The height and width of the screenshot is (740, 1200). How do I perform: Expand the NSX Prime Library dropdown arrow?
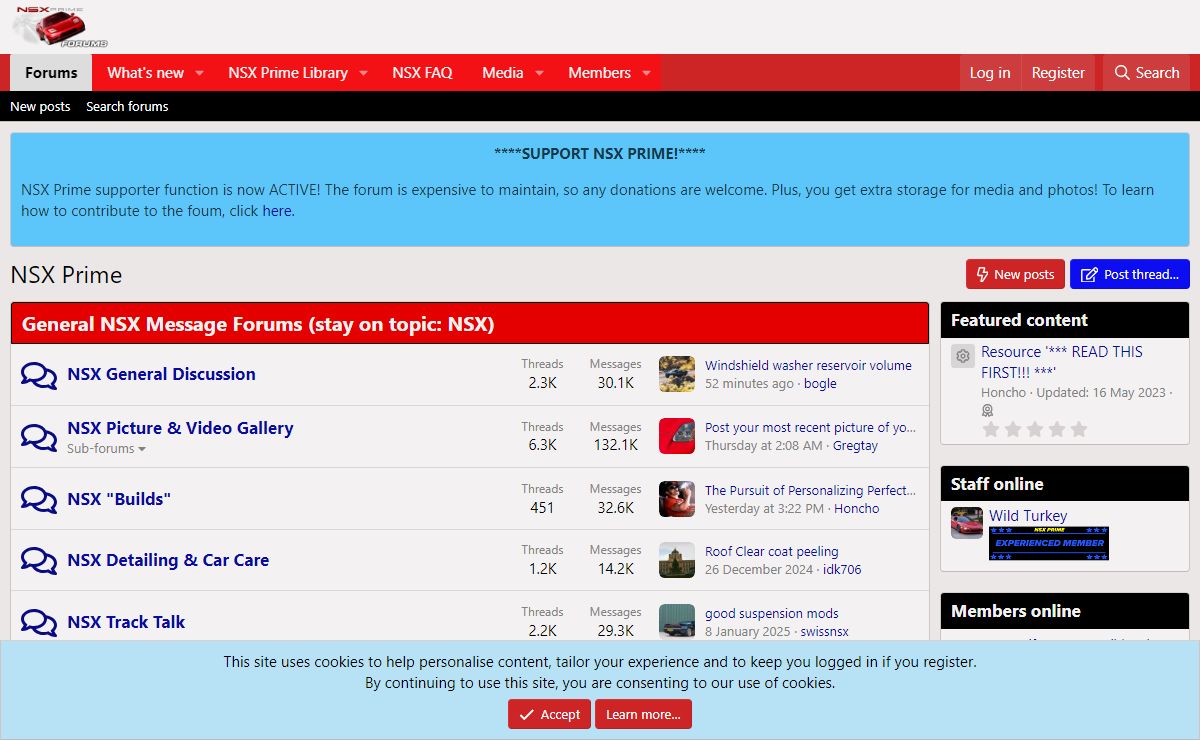(x=363, y=73)
